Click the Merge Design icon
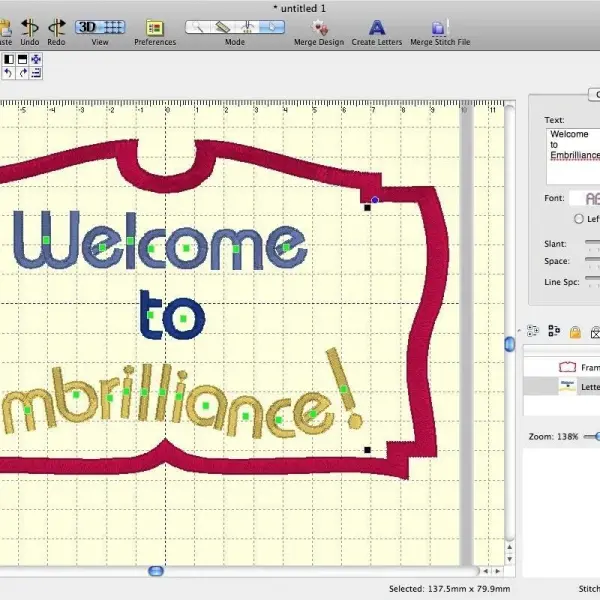 point(319,28)
